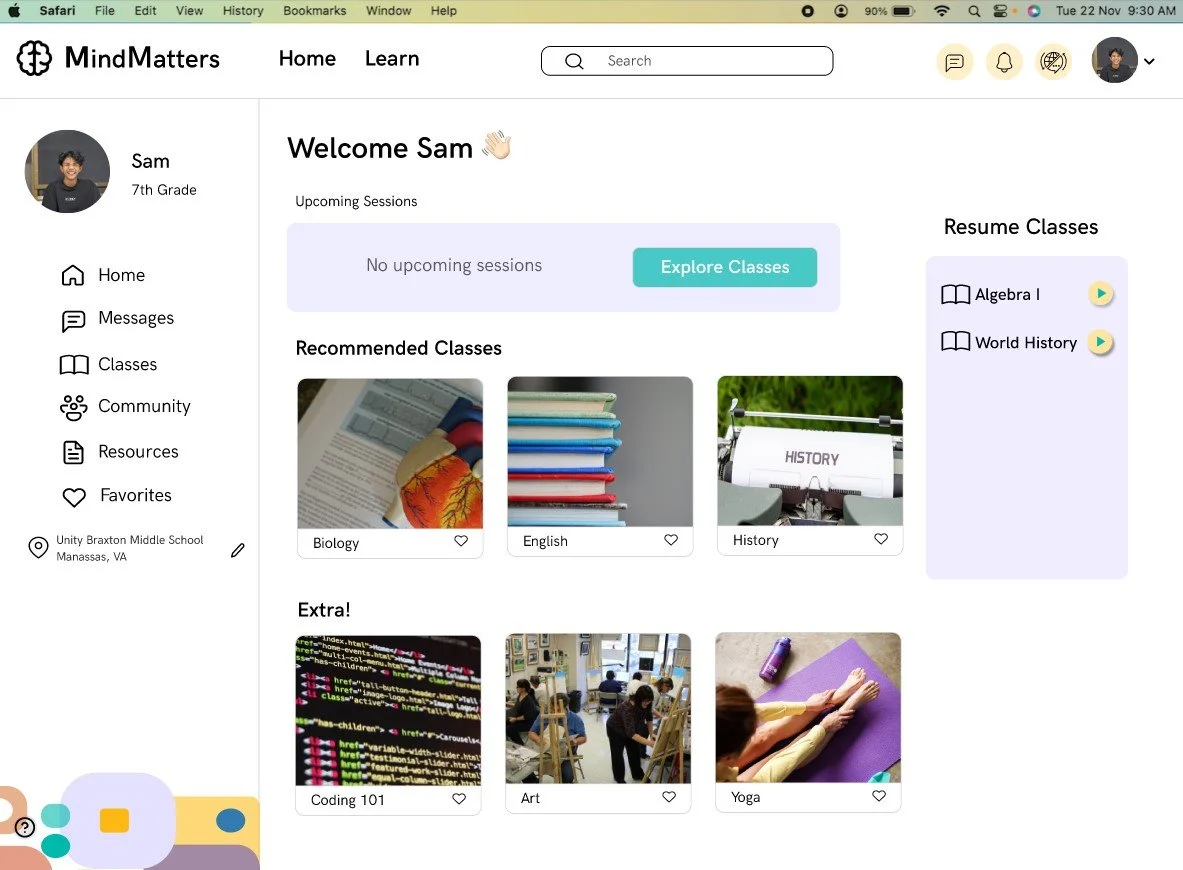
Task: Expand the profile avatar dropdown chevron
Action: tap(1149, 62)
